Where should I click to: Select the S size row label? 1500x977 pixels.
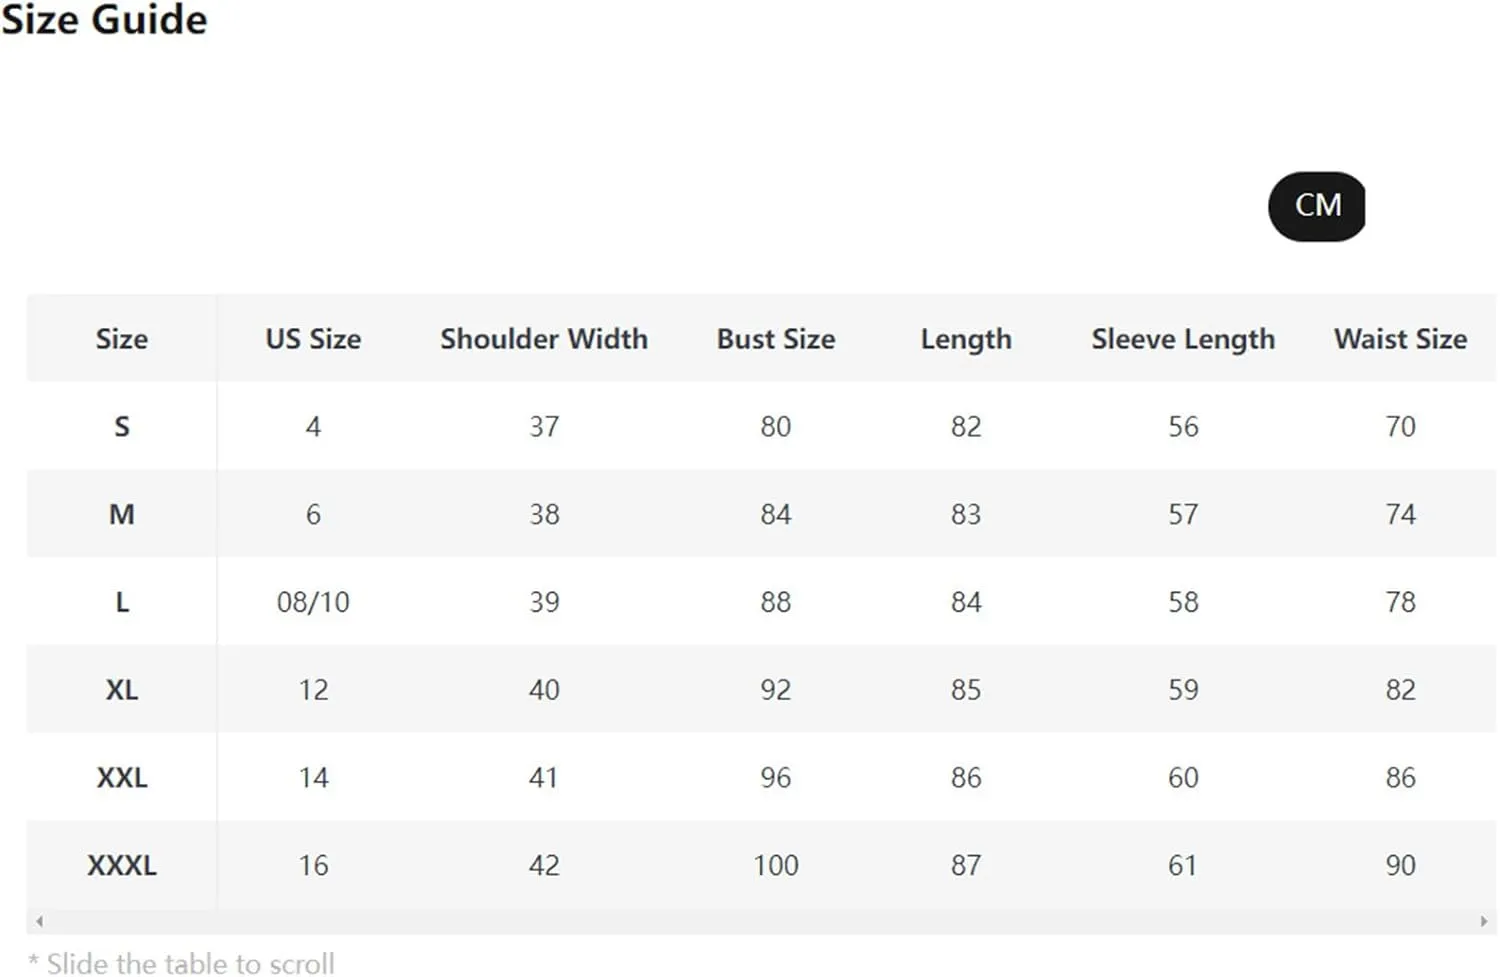point(122,427)
